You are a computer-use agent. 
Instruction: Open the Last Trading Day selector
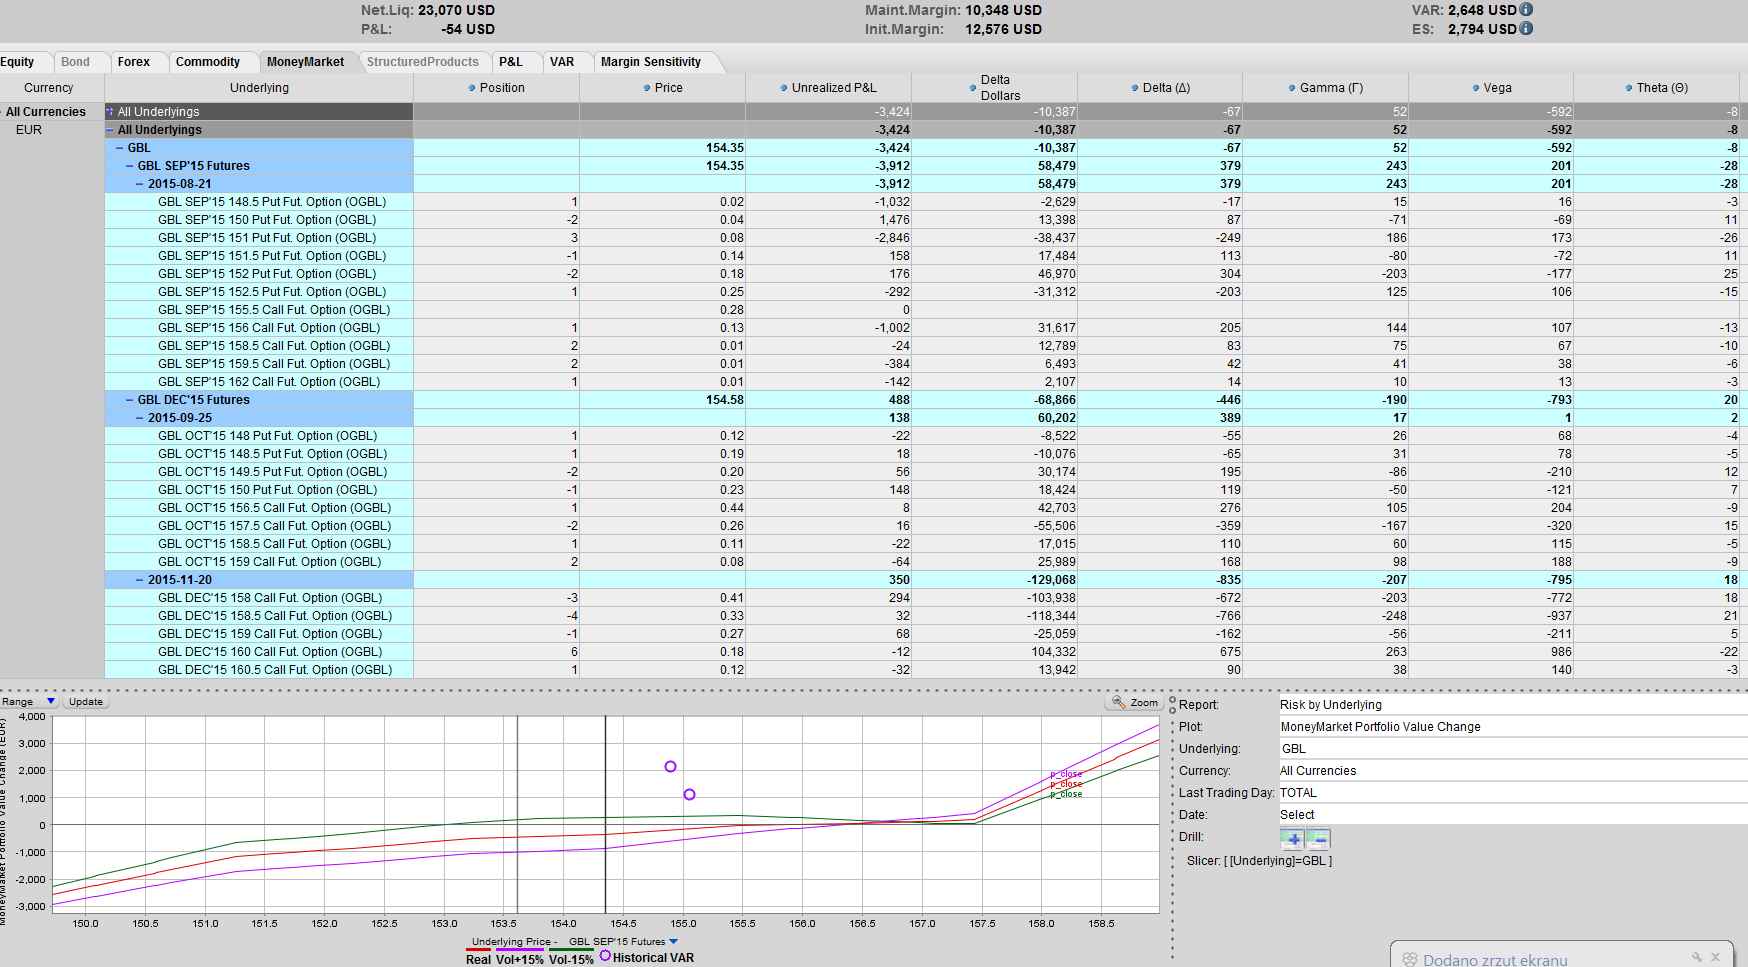point(1513,793)
